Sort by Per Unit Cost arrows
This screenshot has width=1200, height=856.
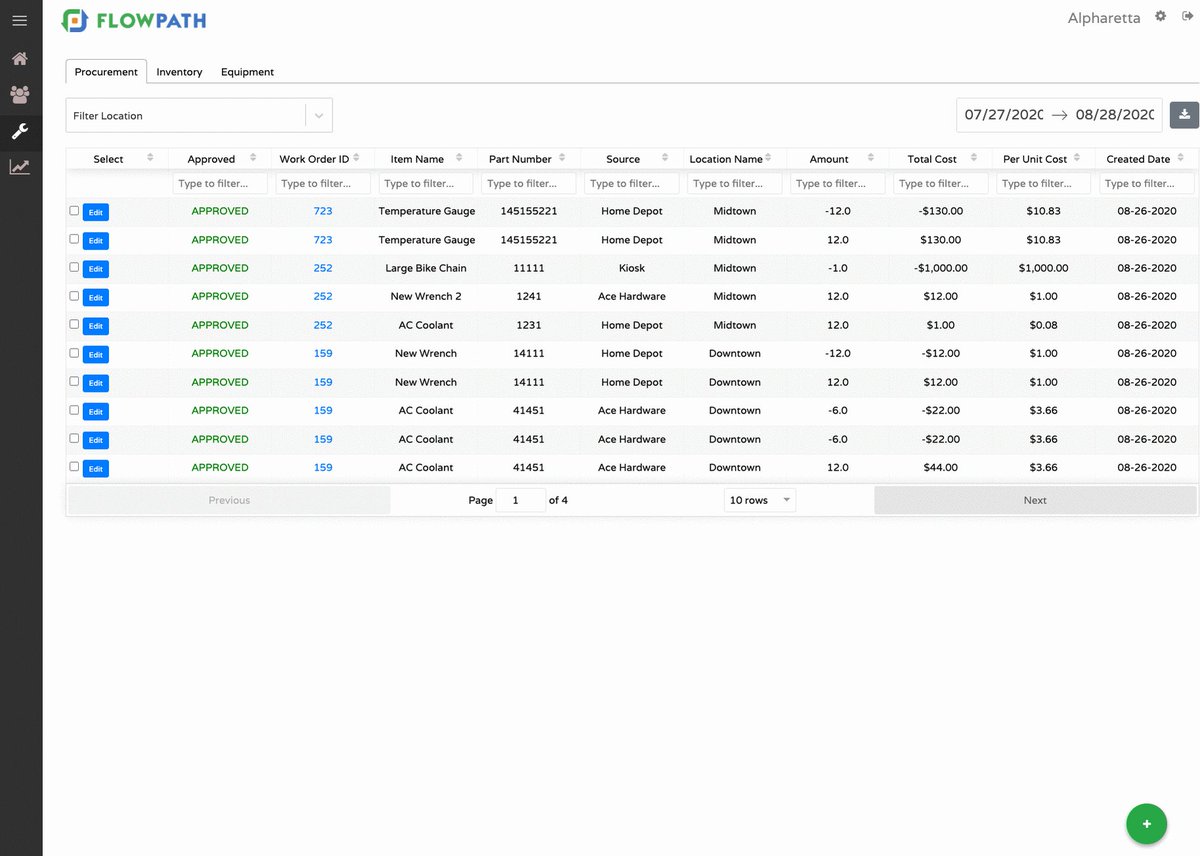(1077, 158)
